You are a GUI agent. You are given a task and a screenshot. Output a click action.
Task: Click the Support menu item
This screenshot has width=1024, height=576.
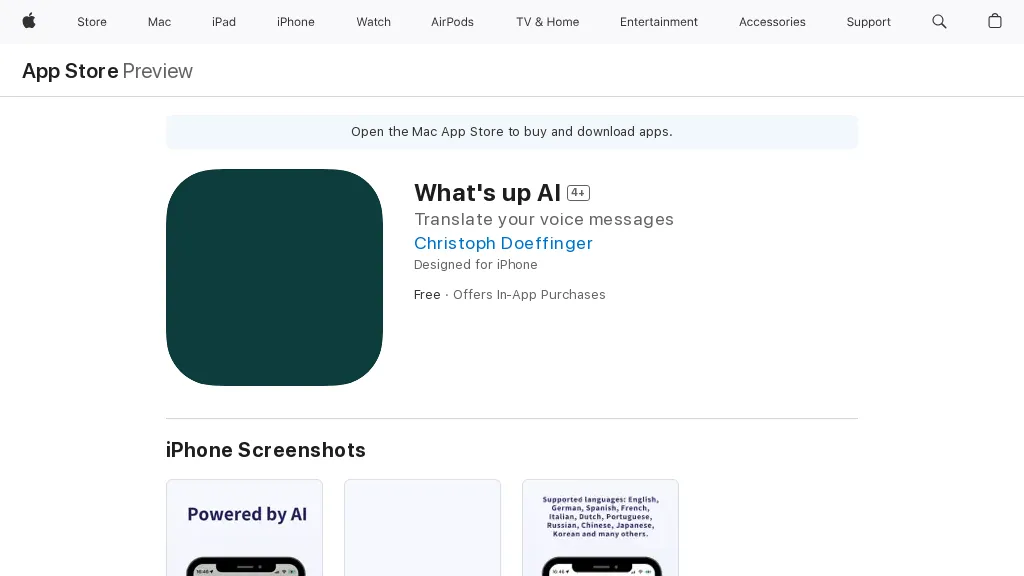pyautogui.click(x=868, y=21)
